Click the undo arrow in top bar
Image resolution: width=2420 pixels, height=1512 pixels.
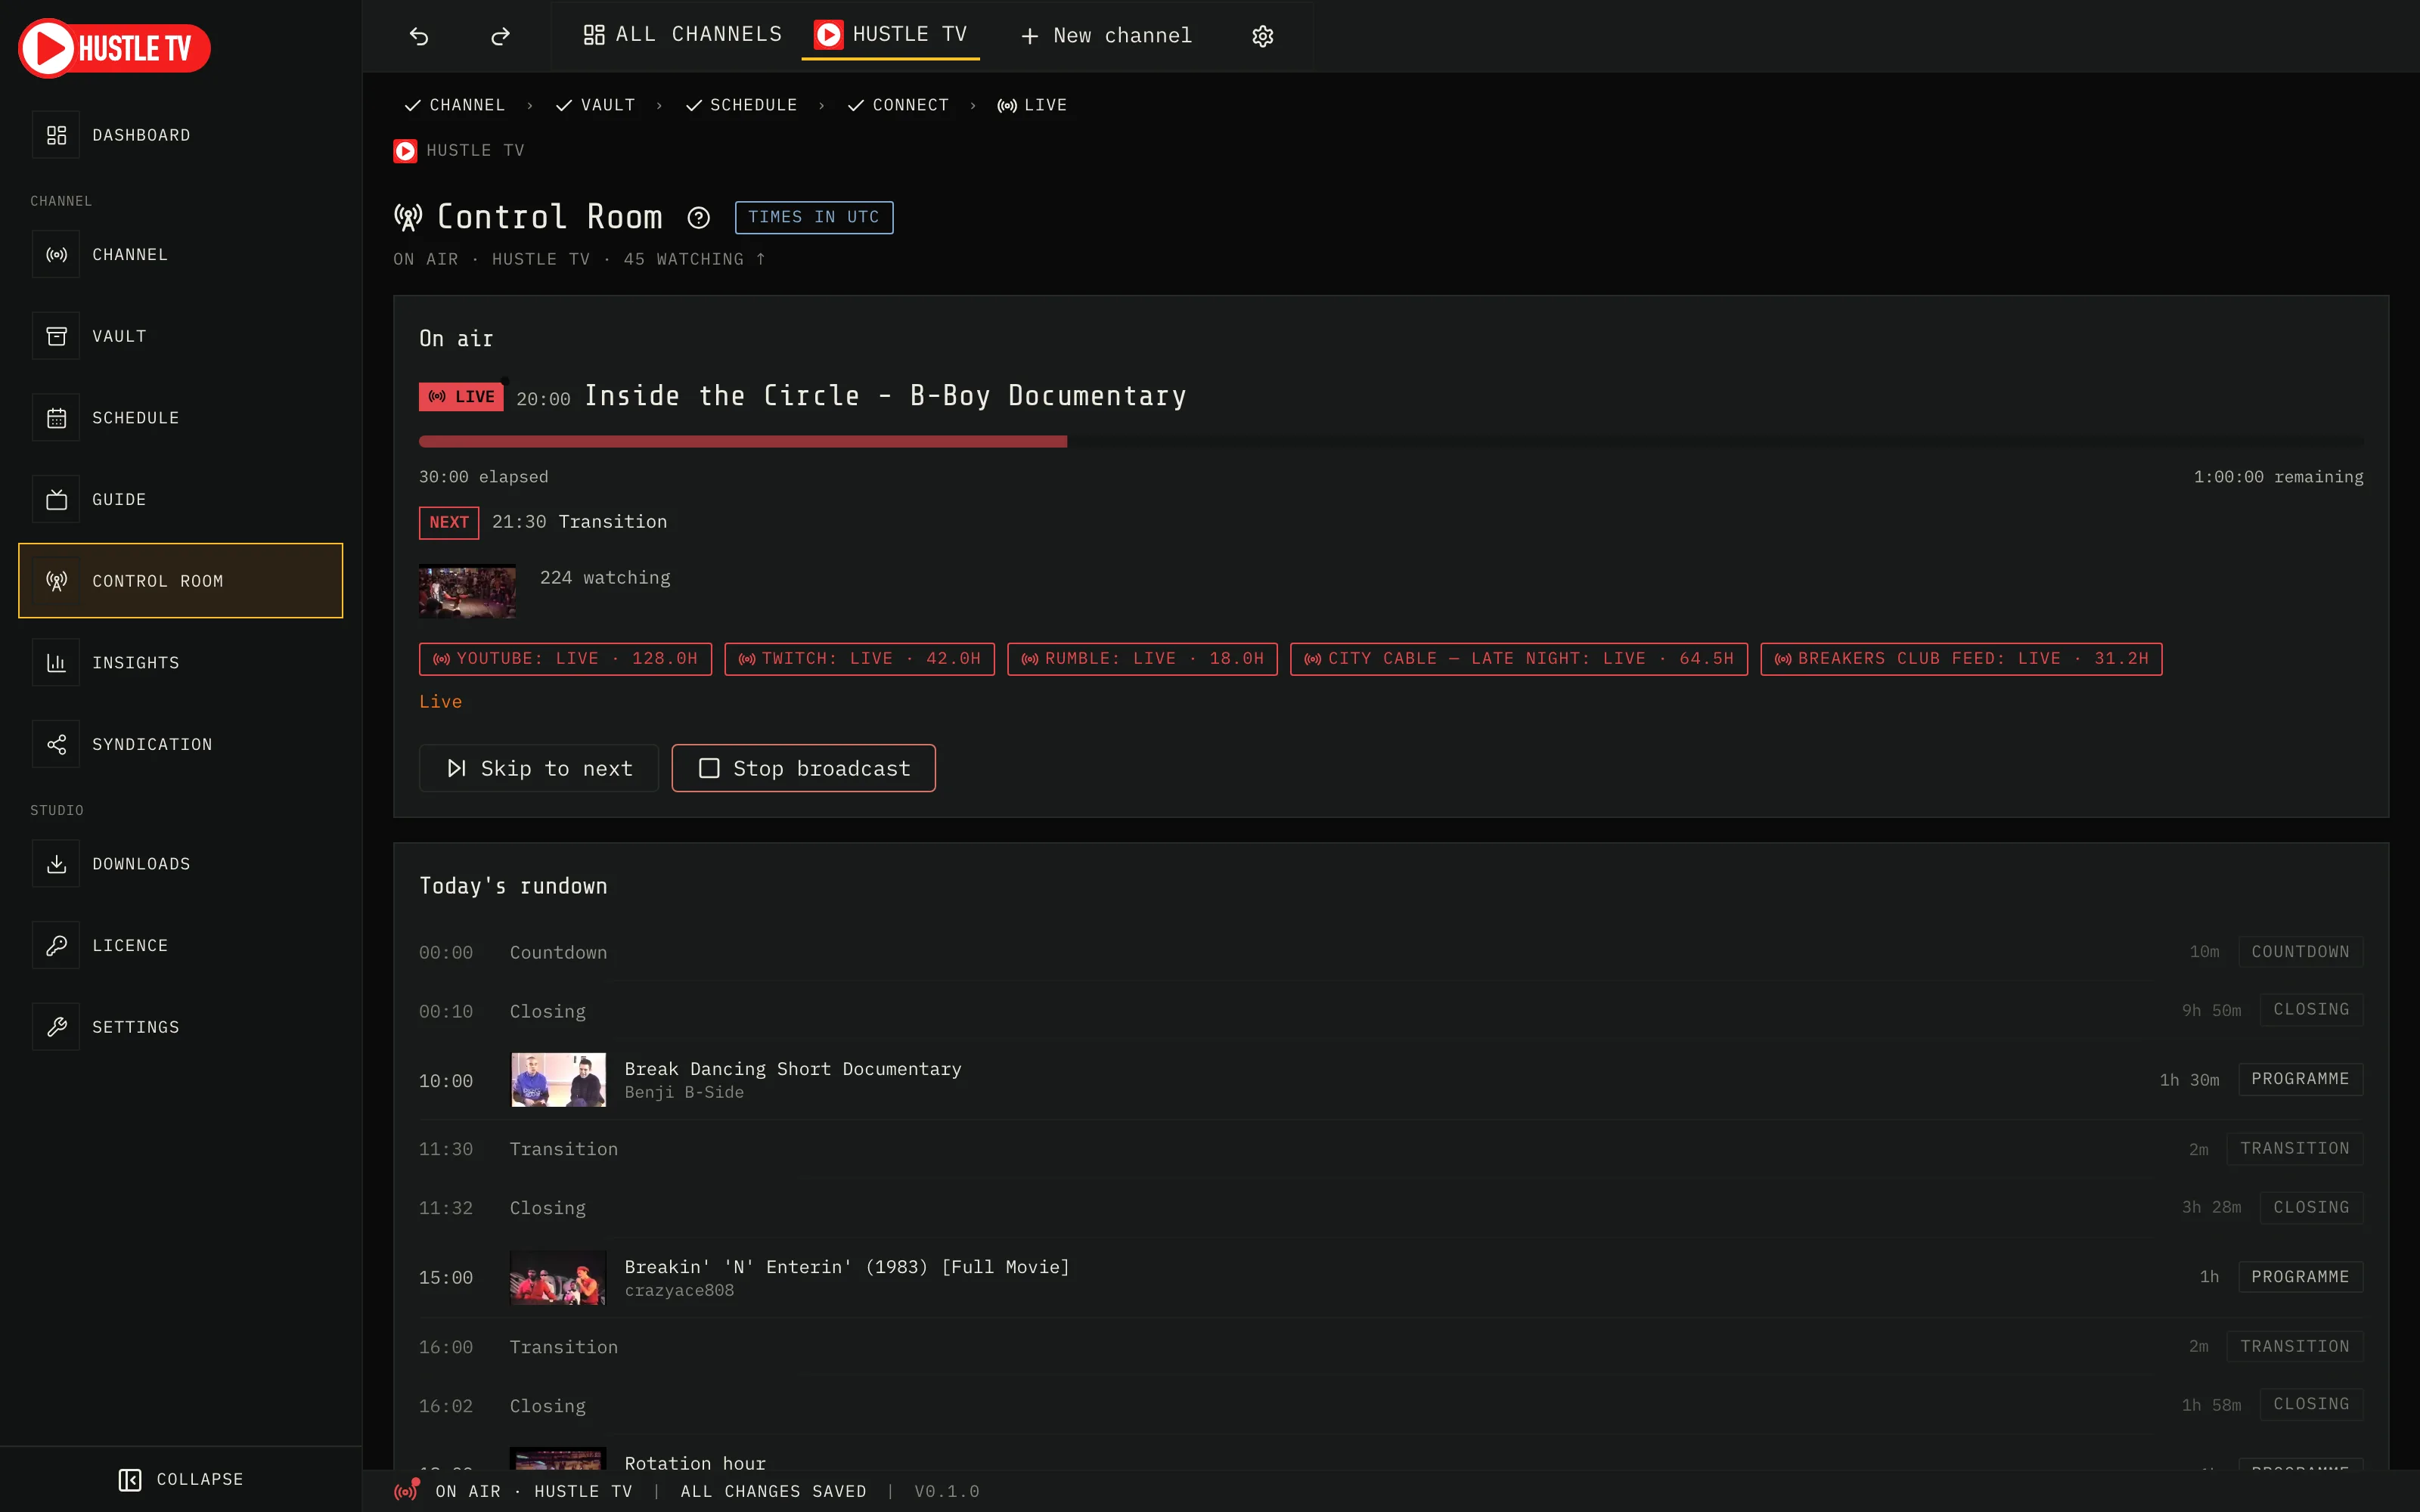[419, 36]
